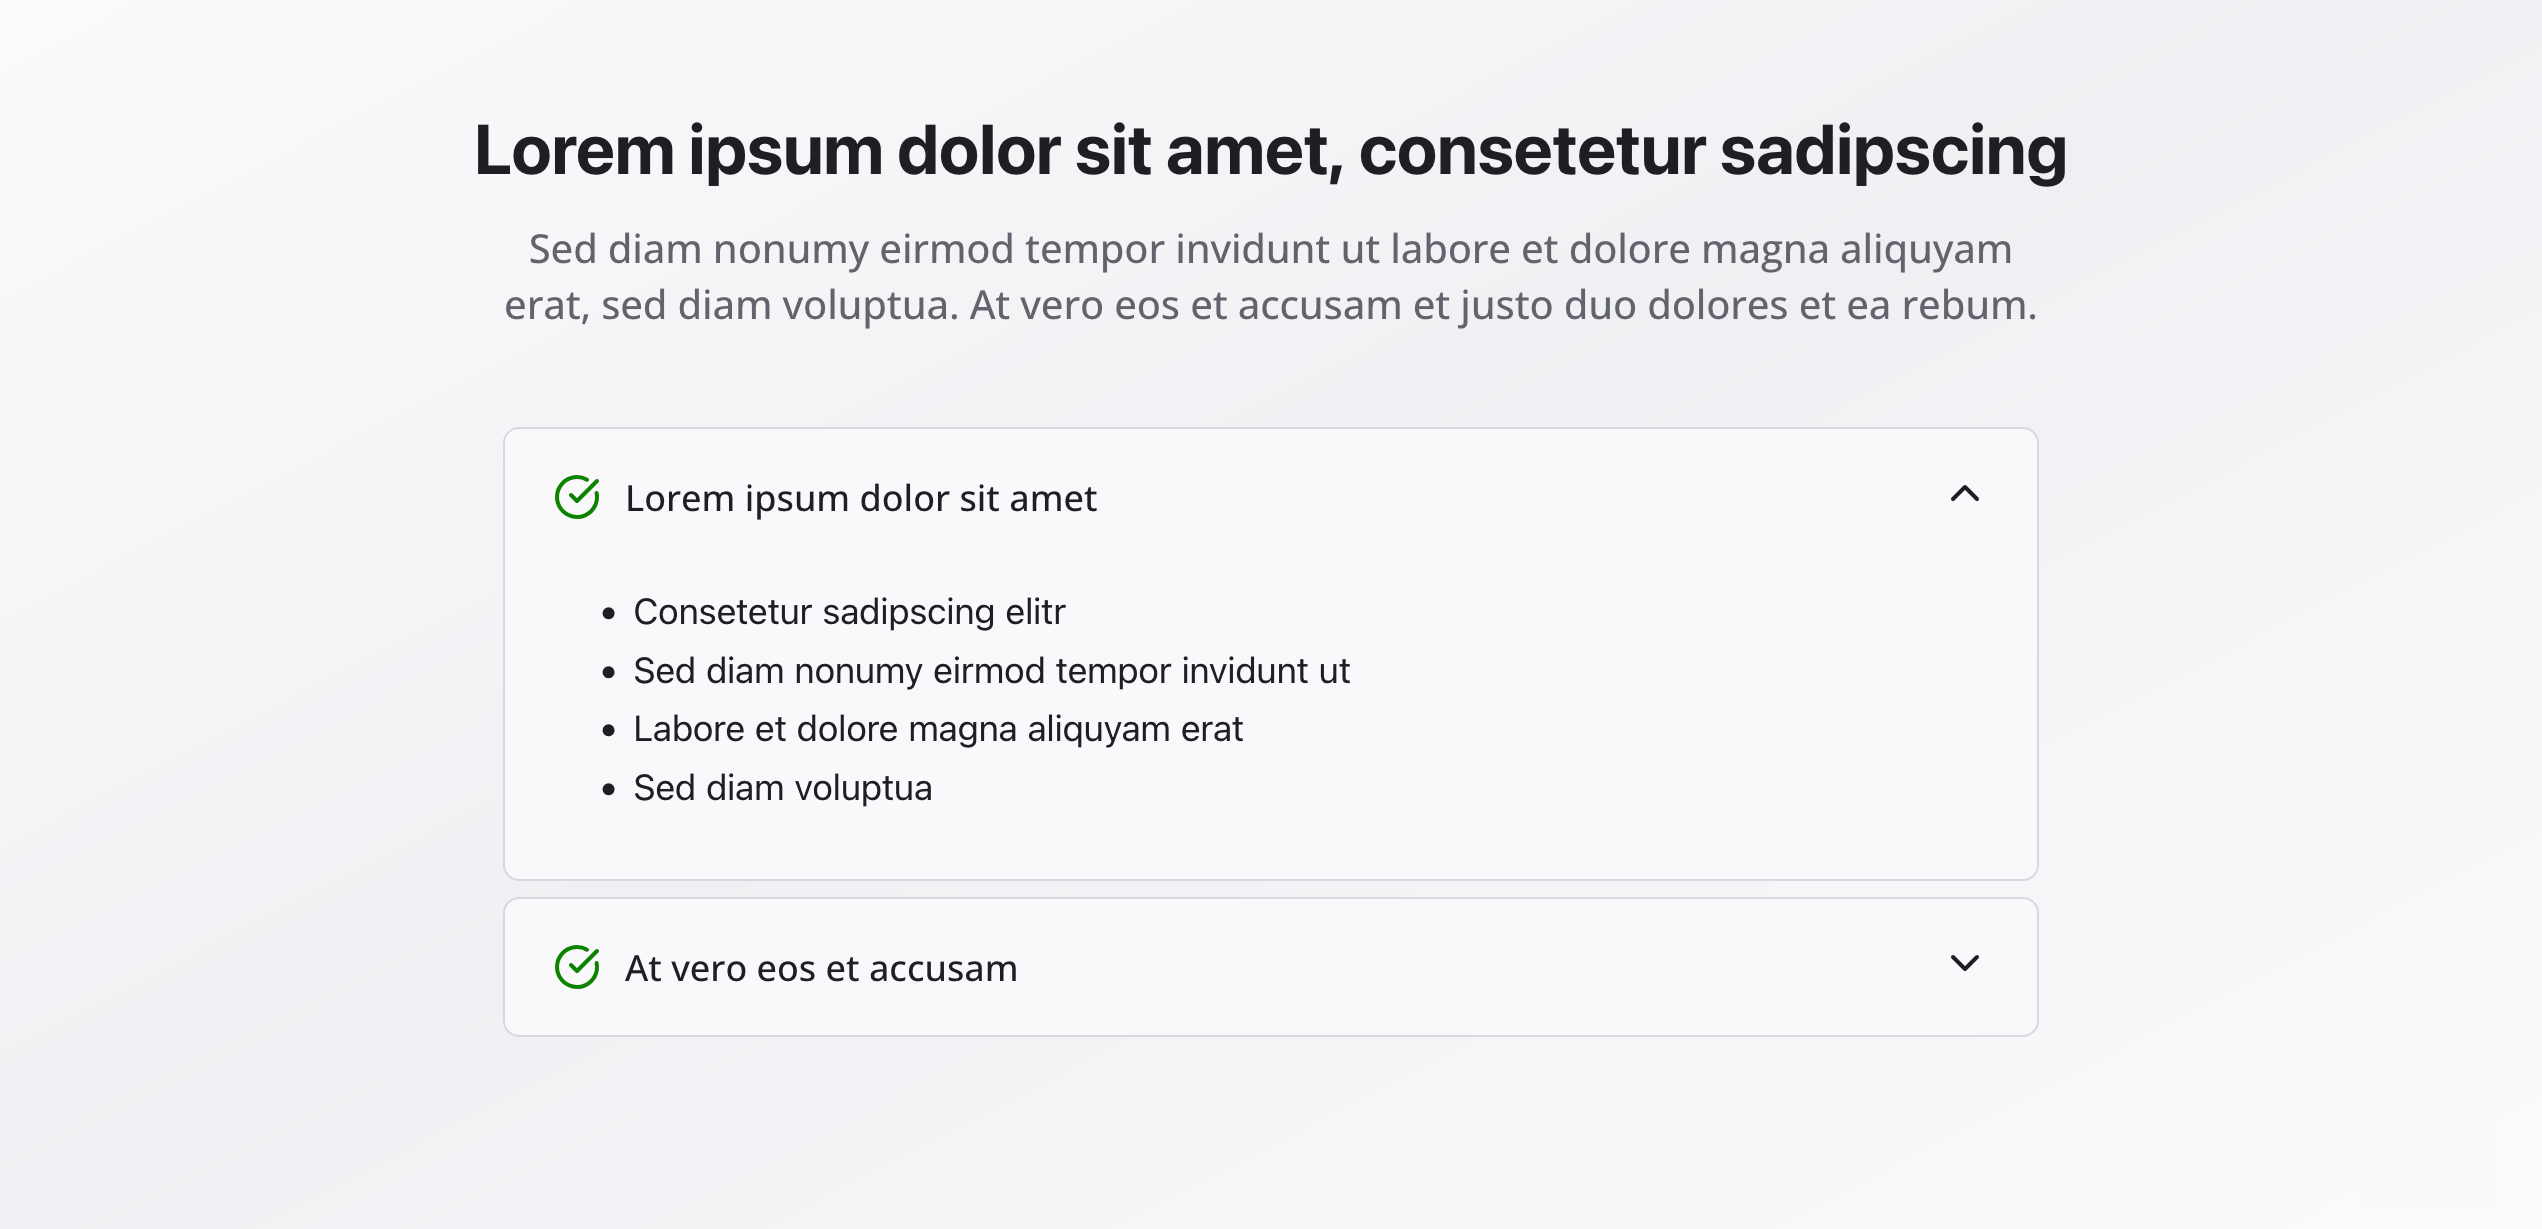Viewport: 2542px width, 1229px height.
Task: Click the bullet dot before 'Sed diam voluptua'
Action: (608, 790)
